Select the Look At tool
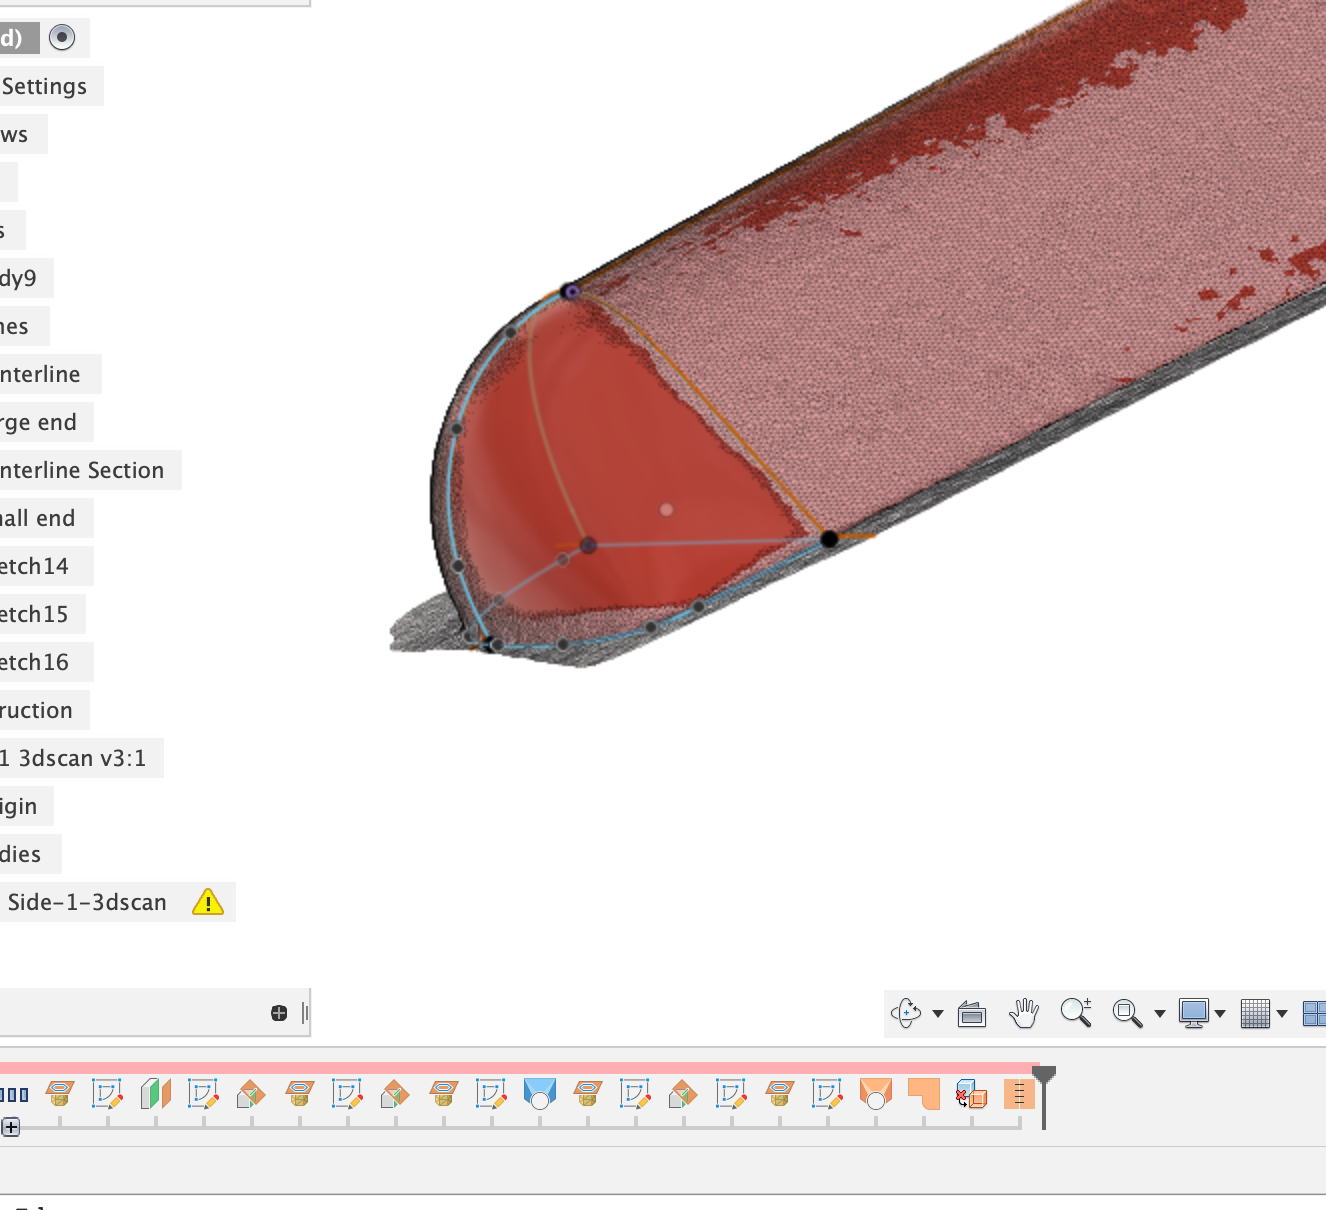1326x1210 pixels. 971,1013
